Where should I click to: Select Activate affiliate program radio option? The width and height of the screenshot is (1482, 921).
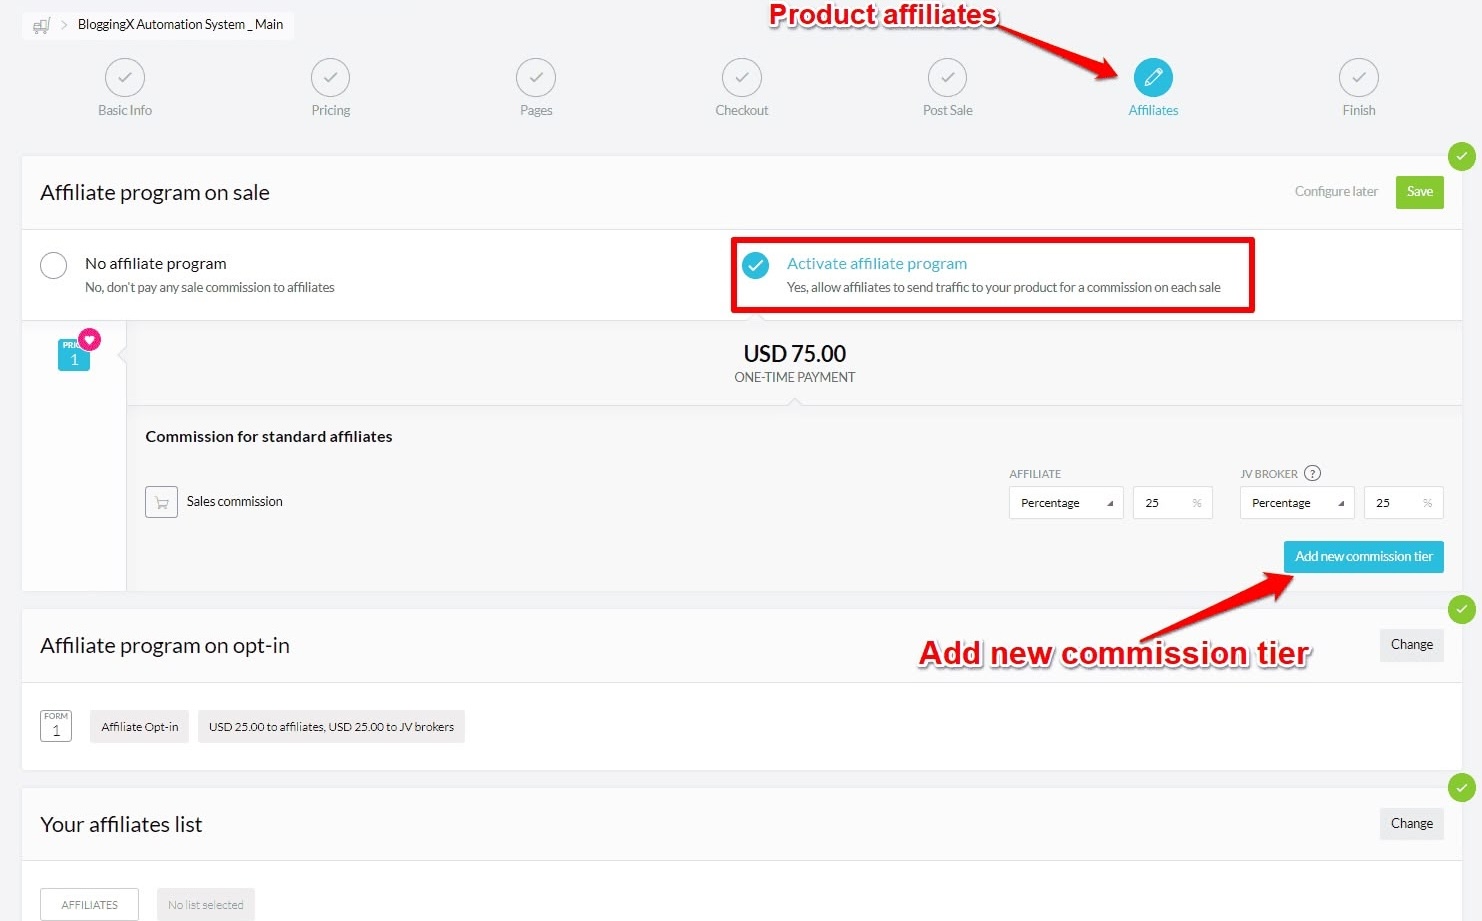[x=755, y=265]
